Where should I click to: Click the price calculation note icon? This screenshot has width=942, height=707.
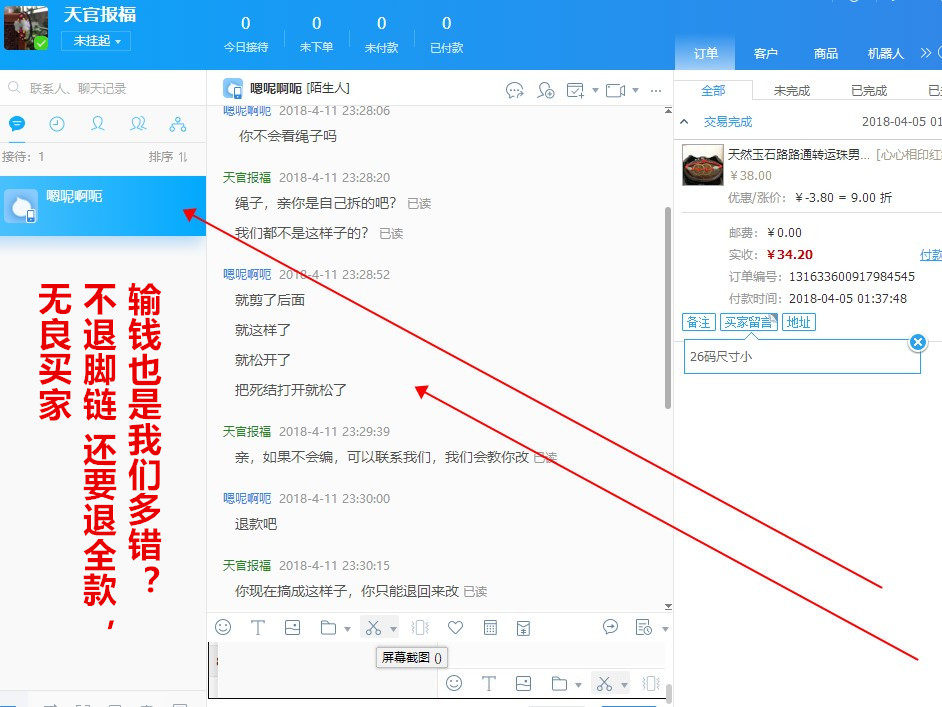523,628
